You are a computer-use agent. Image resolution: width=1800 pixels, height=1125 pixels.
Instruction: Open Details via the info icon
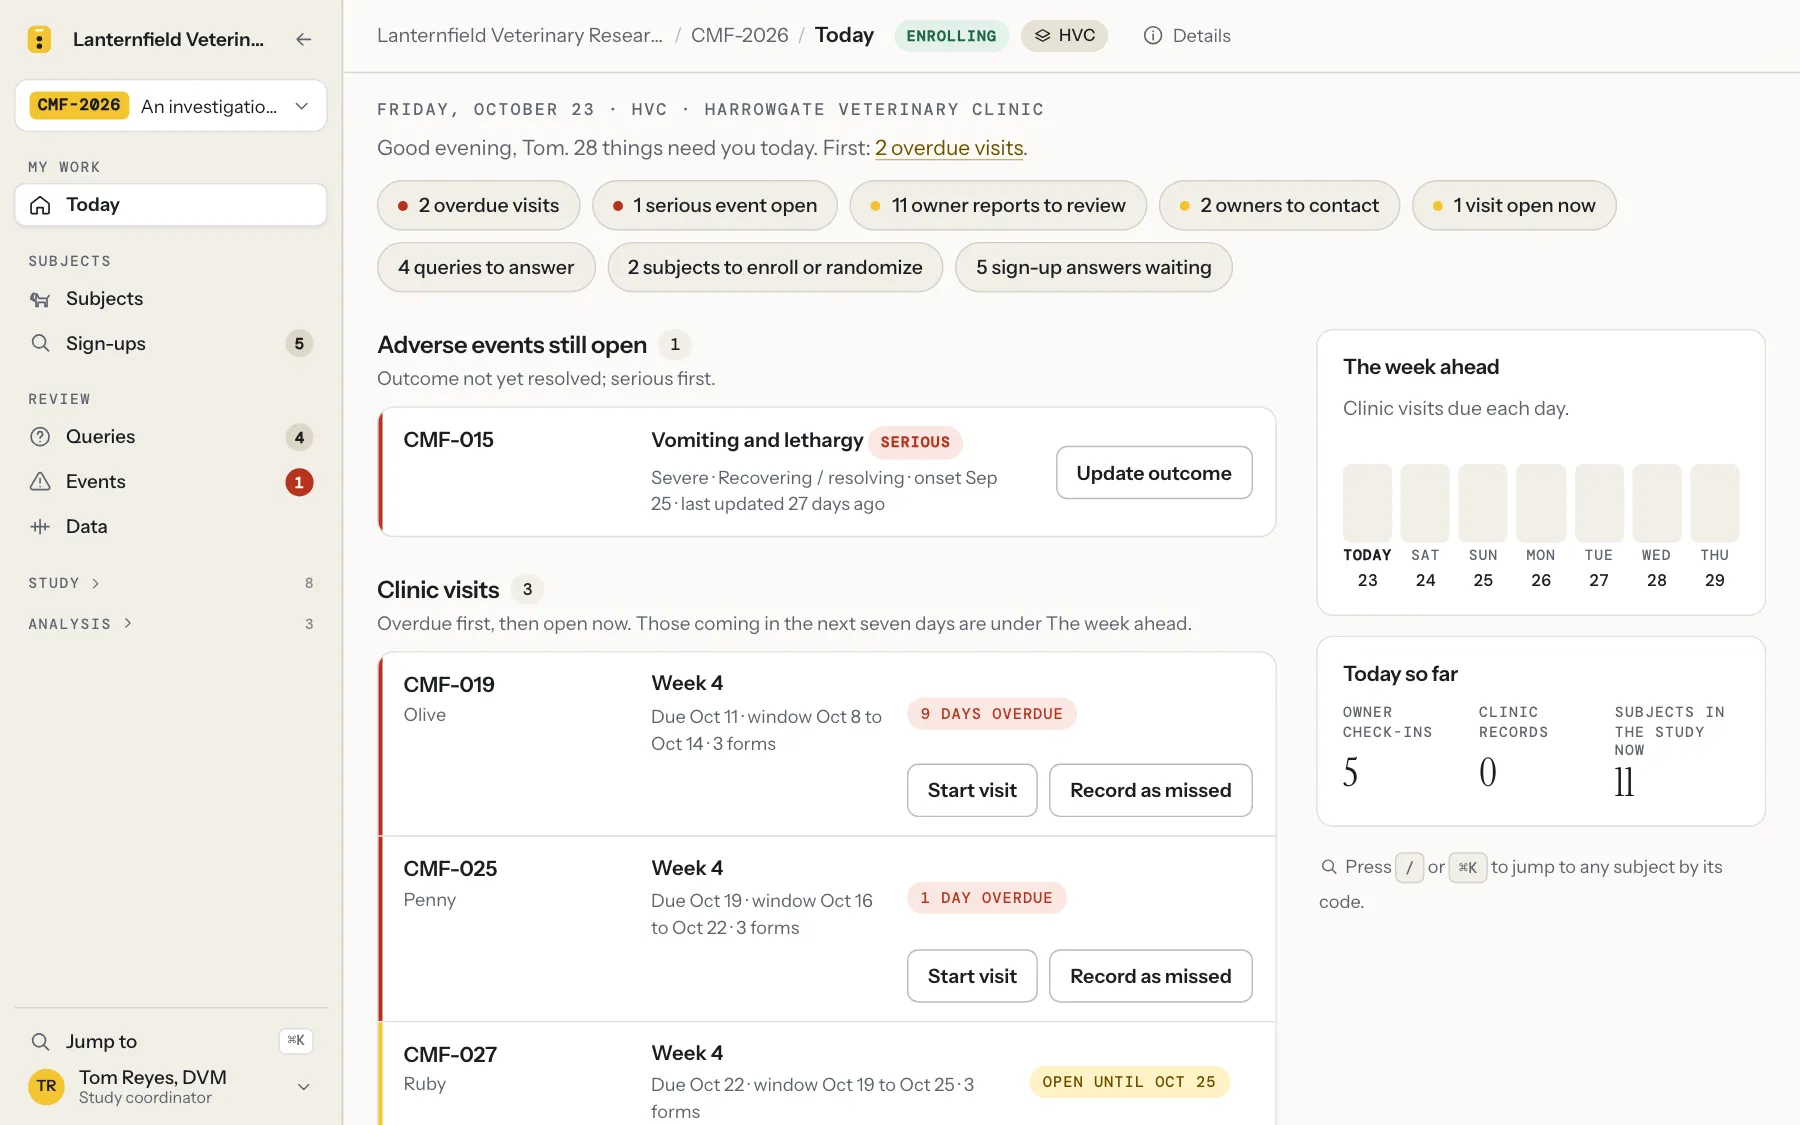tap(1187, 36)
